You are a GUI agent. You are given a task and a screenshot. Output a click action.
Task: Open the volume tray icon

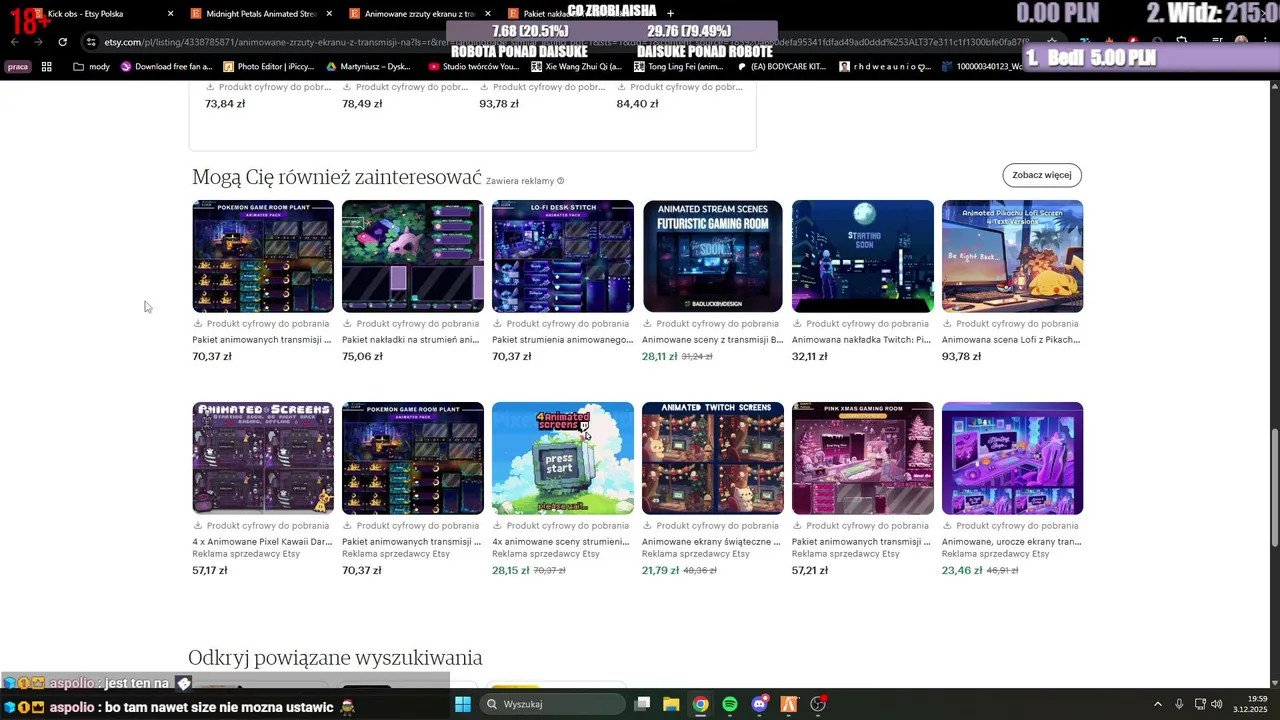1217,704
